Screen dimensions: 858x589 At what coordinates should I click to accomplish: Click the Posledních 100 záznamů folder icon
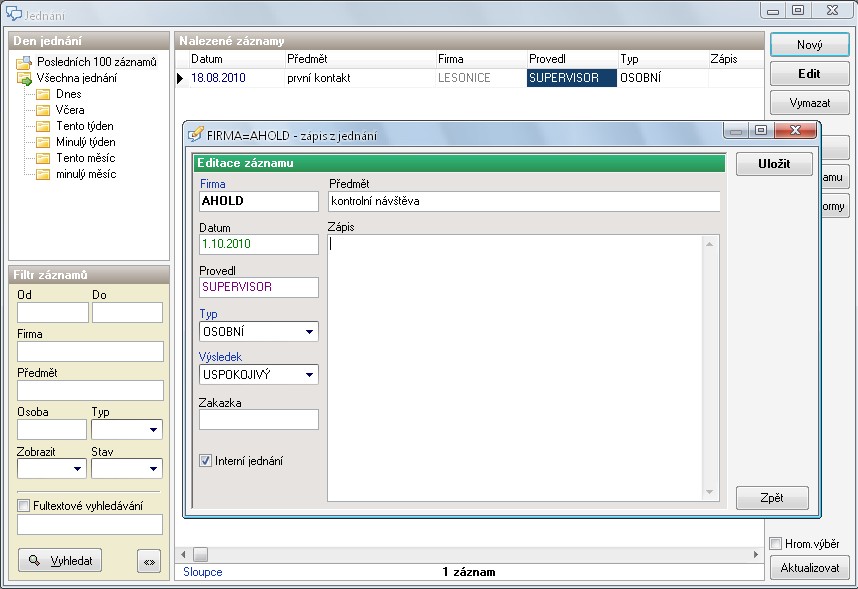(24, 62)
